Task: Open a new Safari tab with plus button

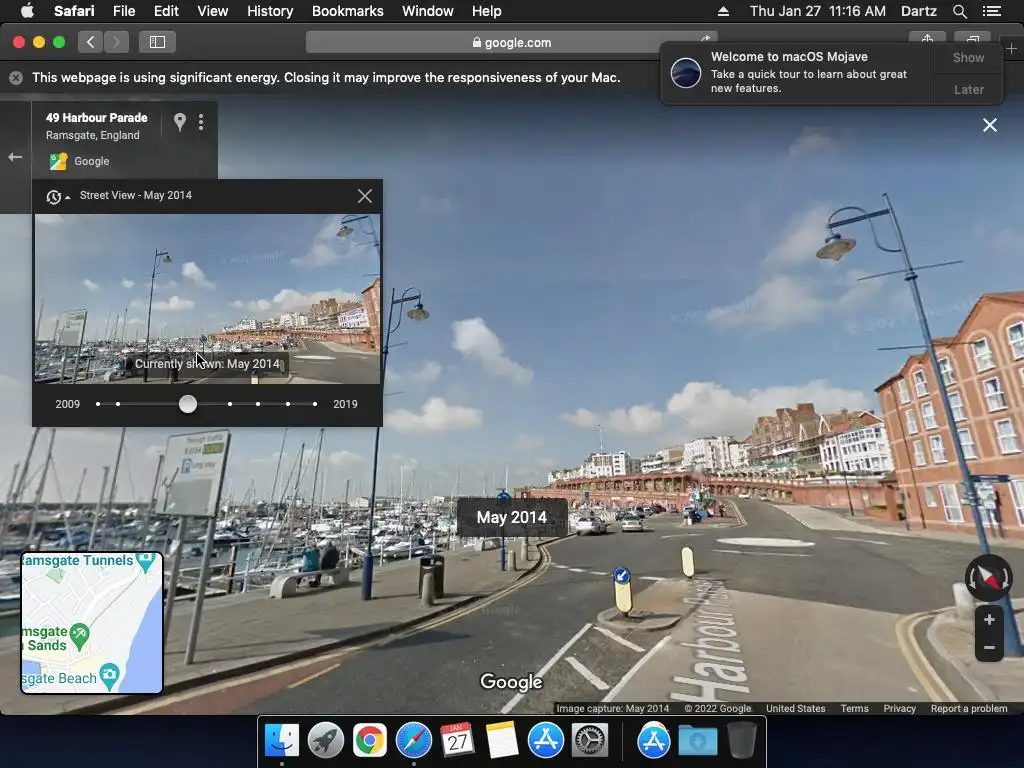Action: click(x=1011, y=49)
